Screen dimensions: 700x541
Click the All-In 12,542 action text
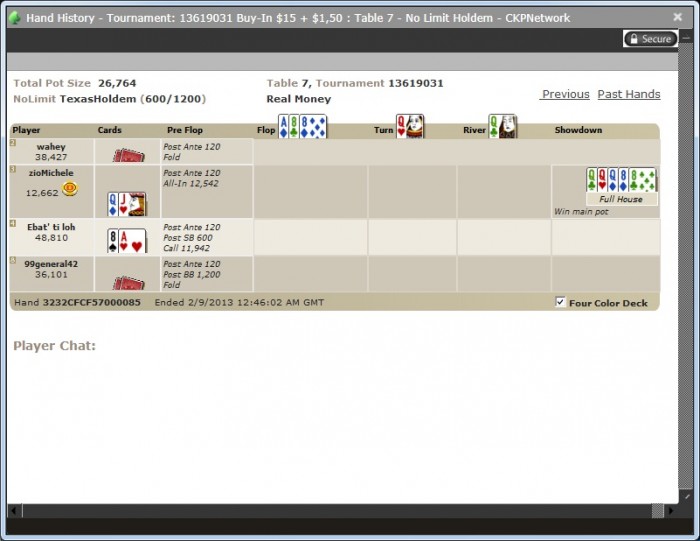[x=191, y=183]
